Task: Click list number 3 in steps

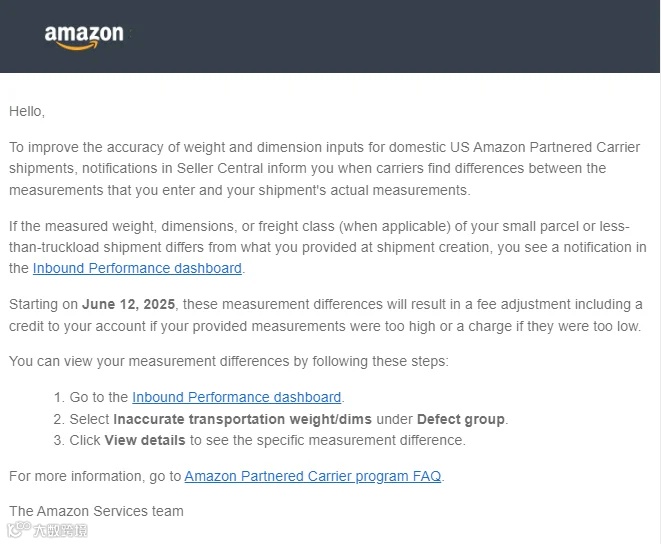Action: pyautogui.click(x=58, y=440)
